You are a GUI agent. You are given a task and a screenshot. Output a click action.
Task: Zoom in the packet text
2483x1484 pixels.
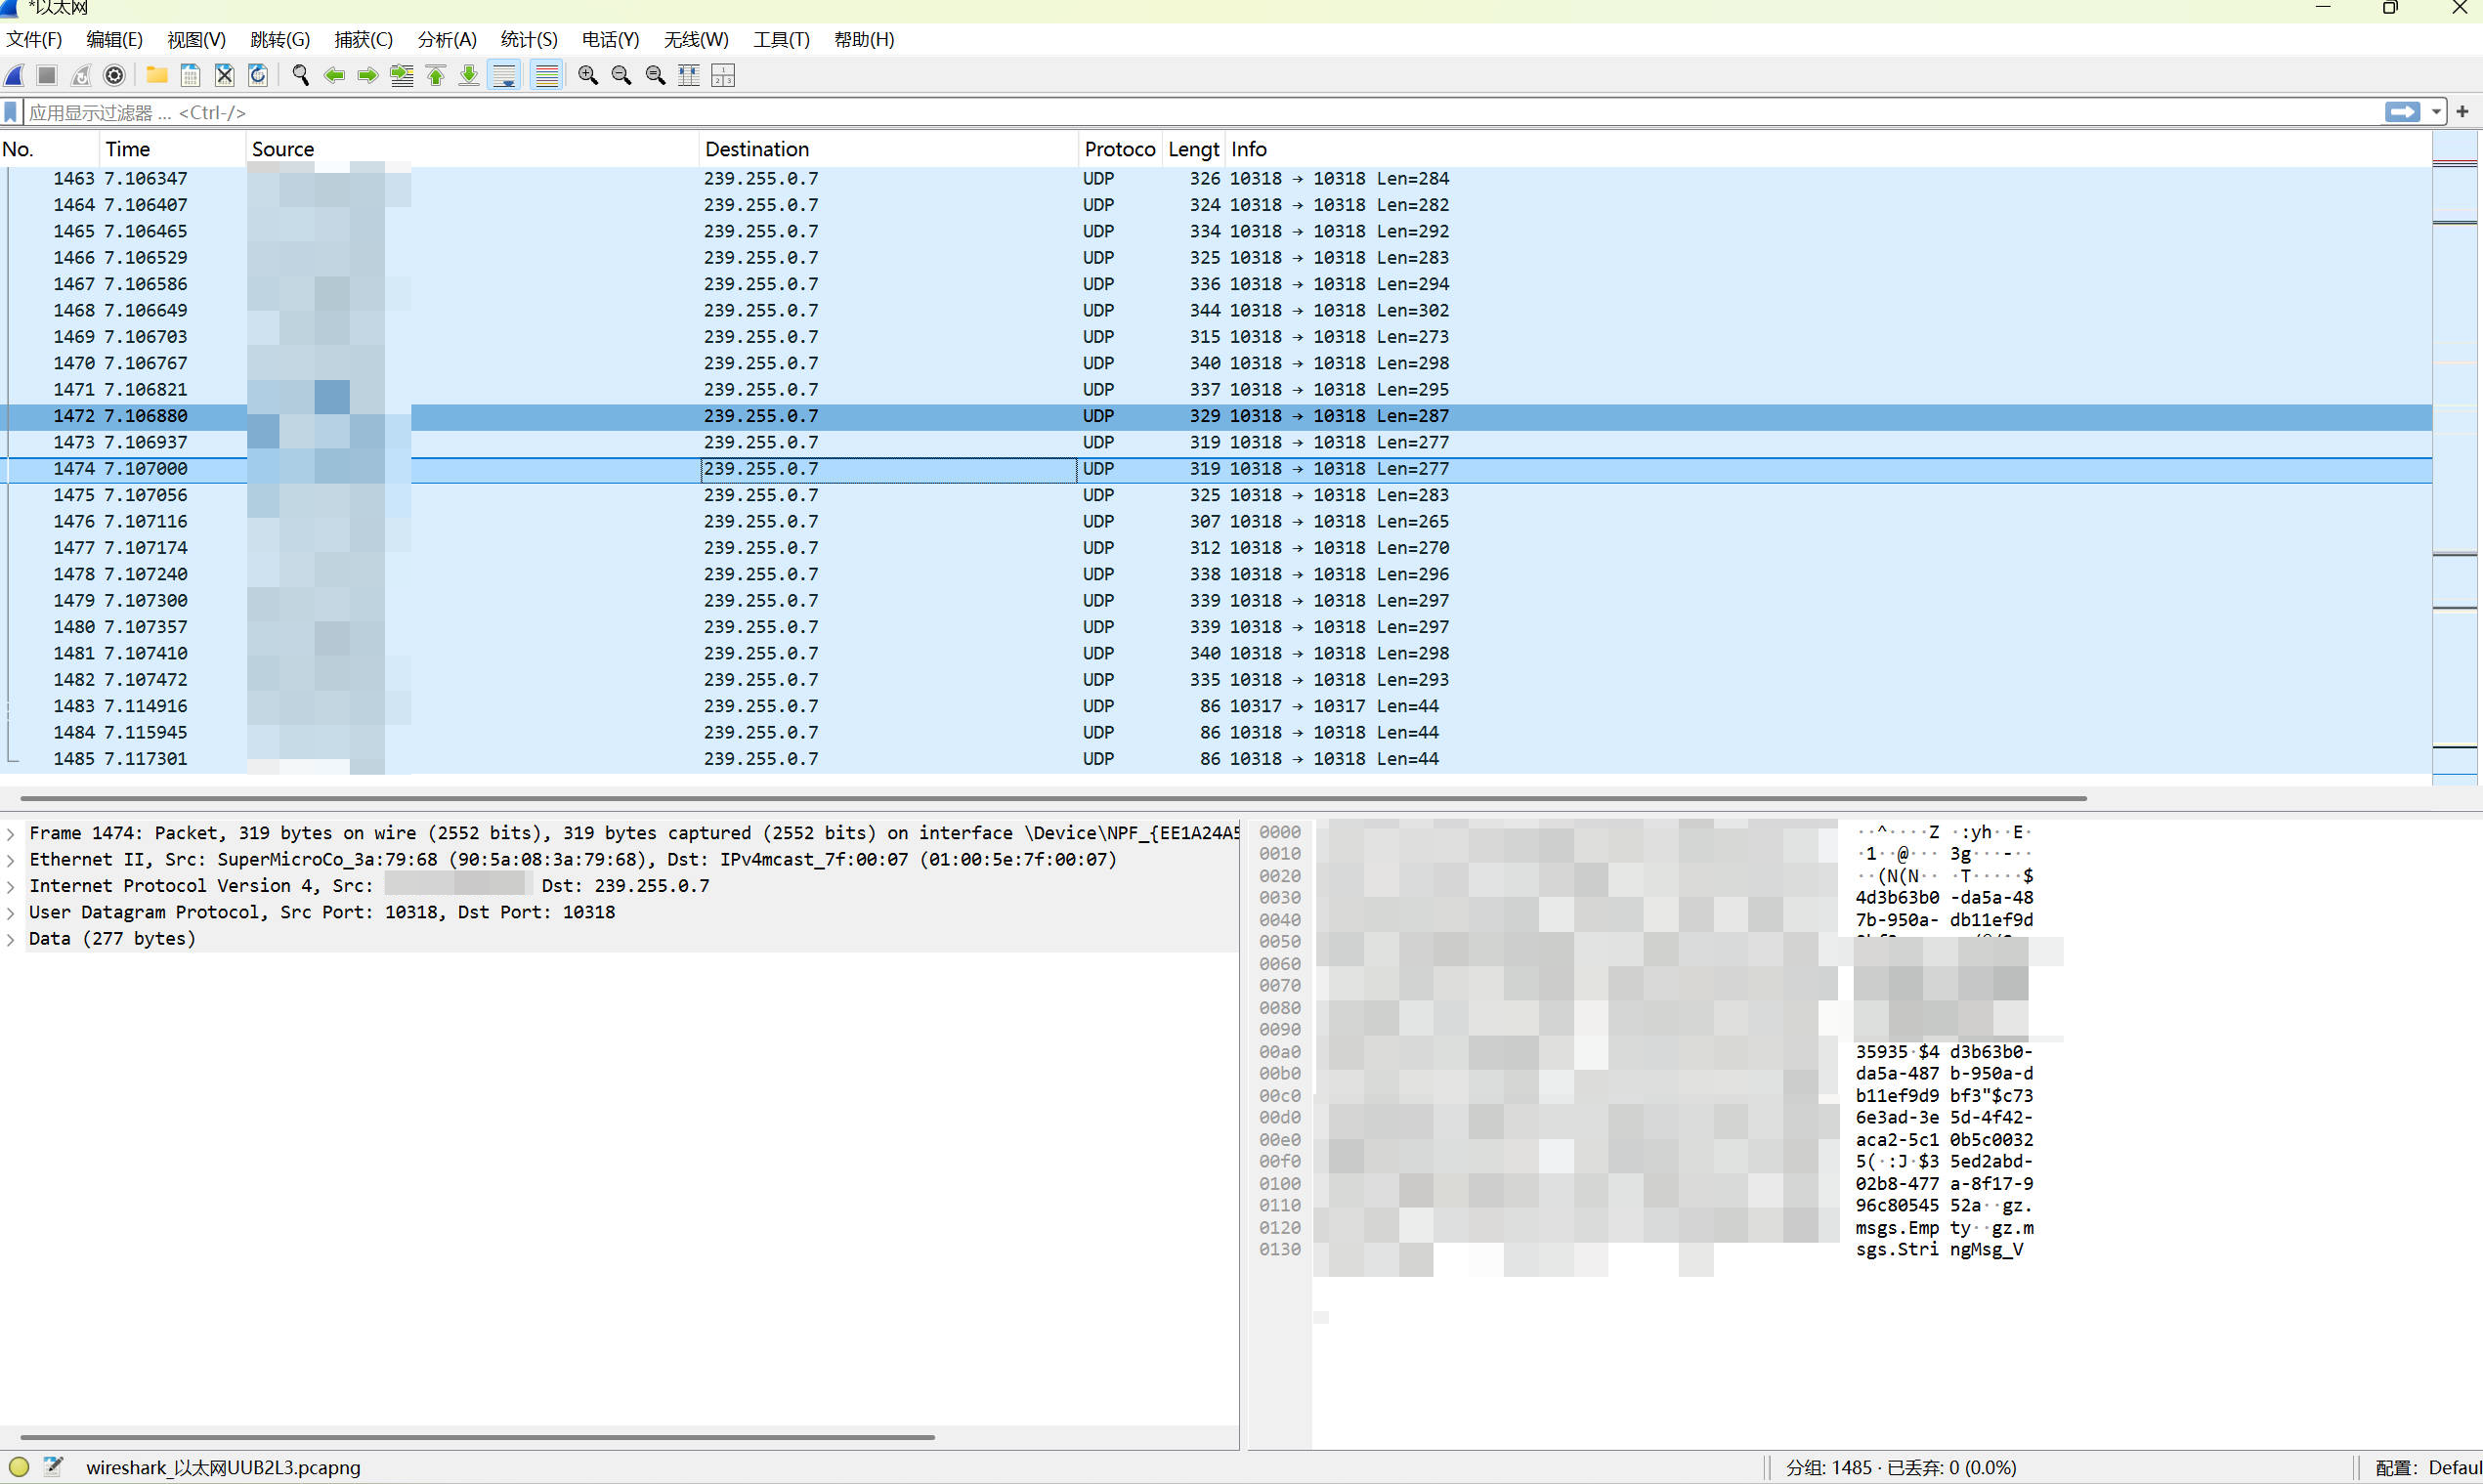[588, 75]
